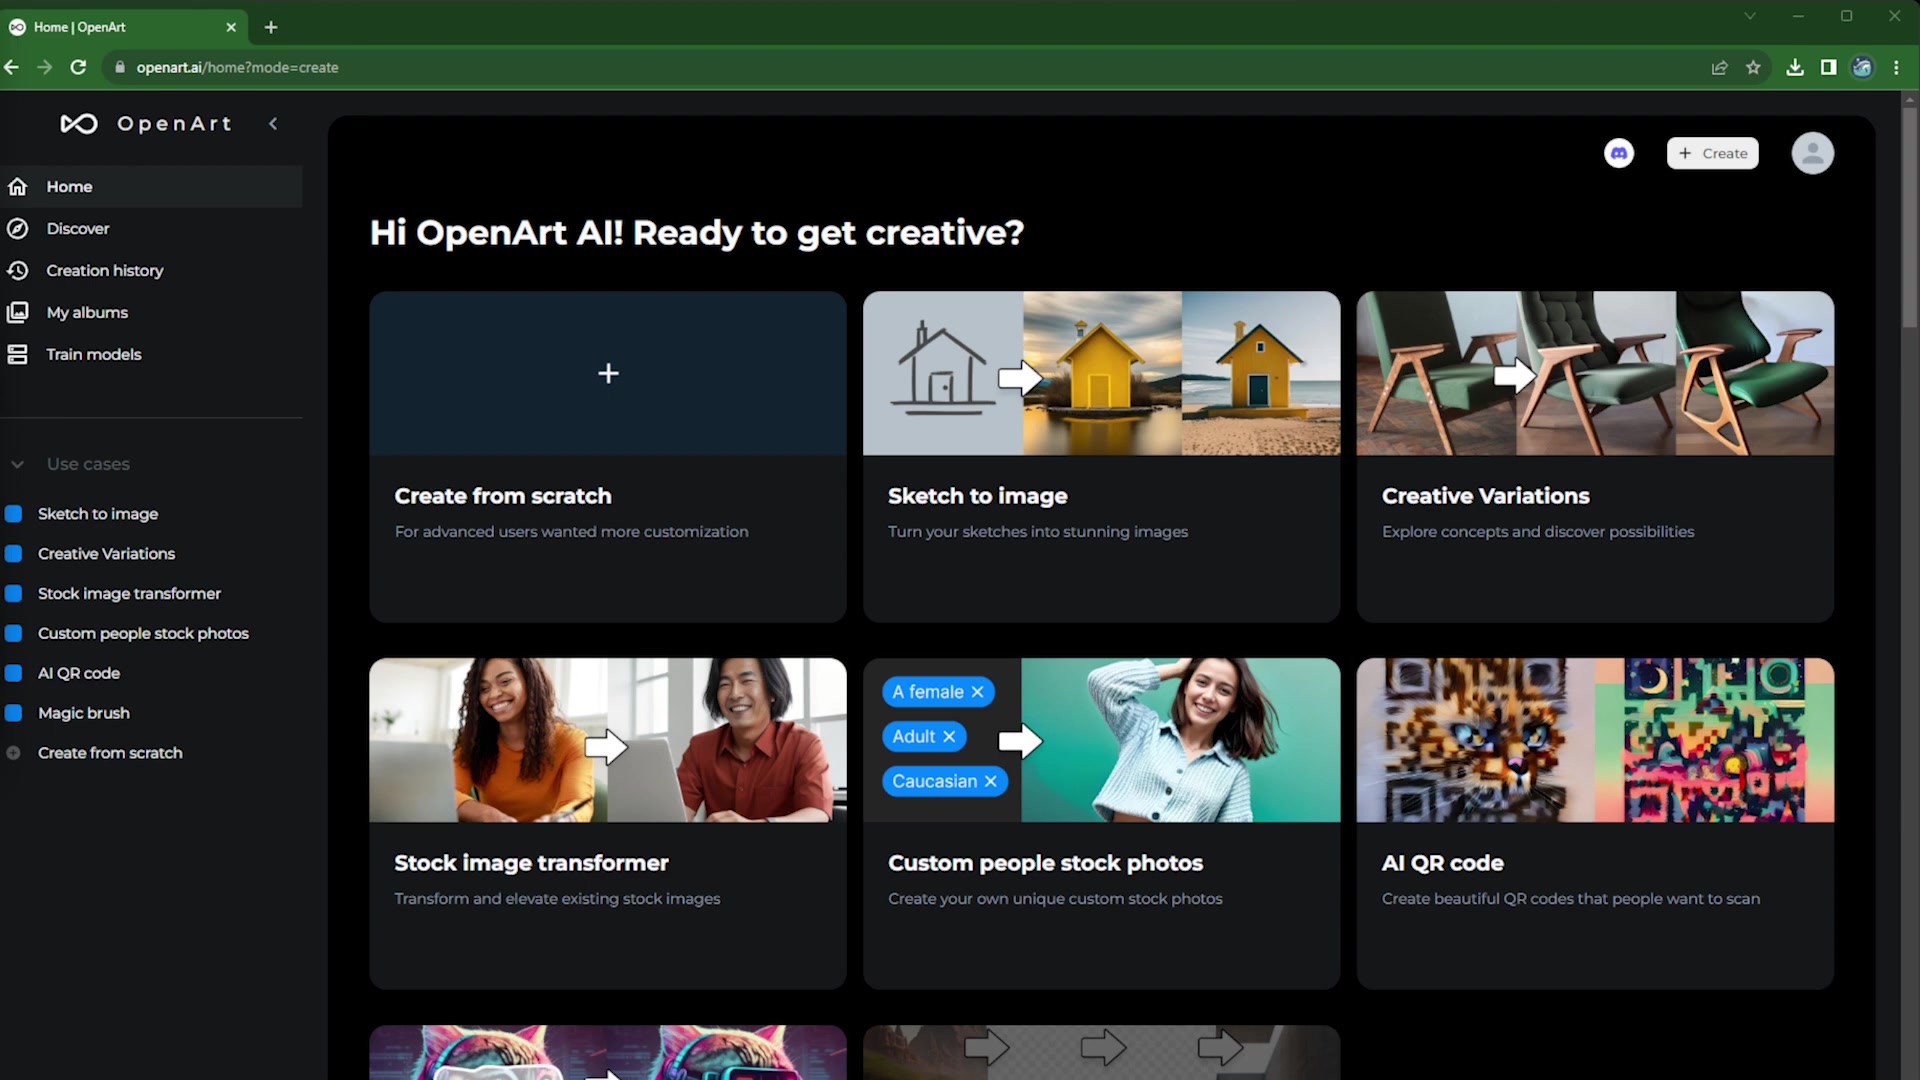
Task: Go to Home in the sidebar menu
Action: coord(151,187)
